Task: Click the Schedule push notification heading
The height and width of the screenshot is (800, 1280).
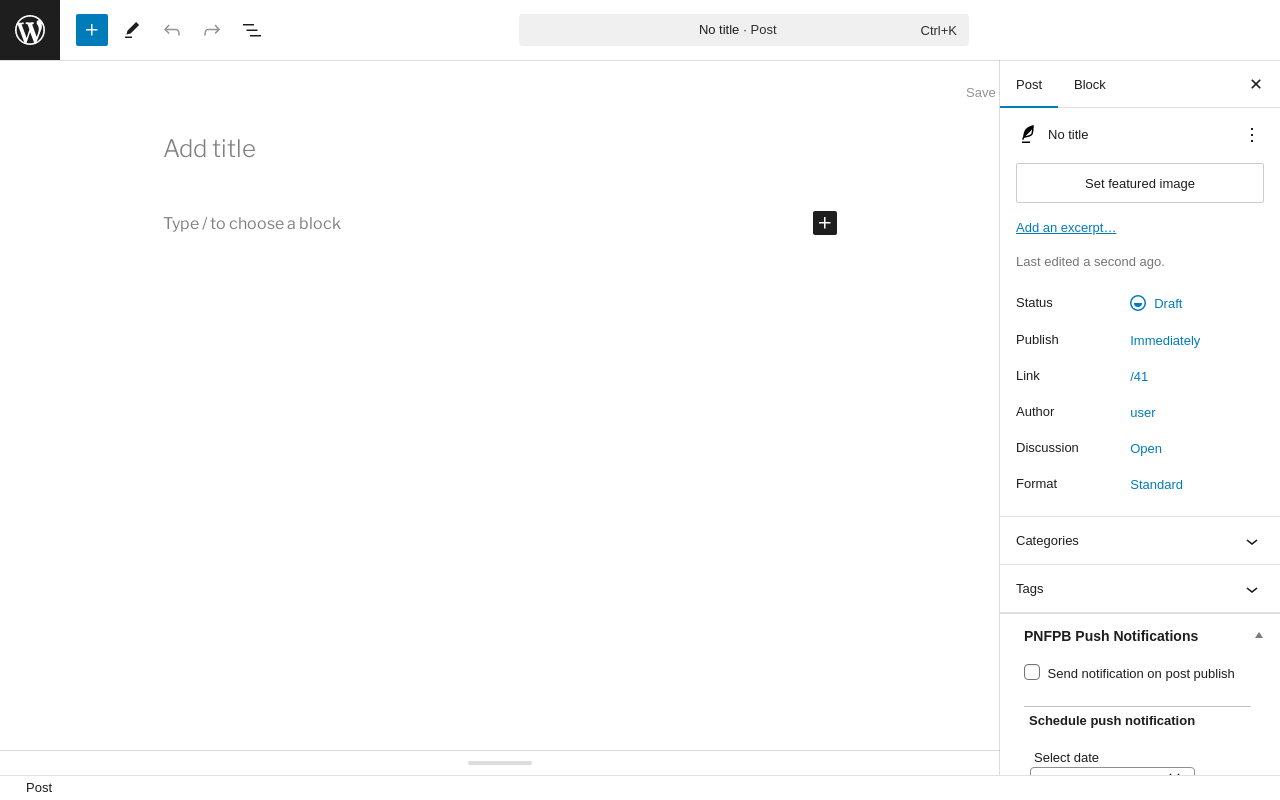Action: point(1112,720)
